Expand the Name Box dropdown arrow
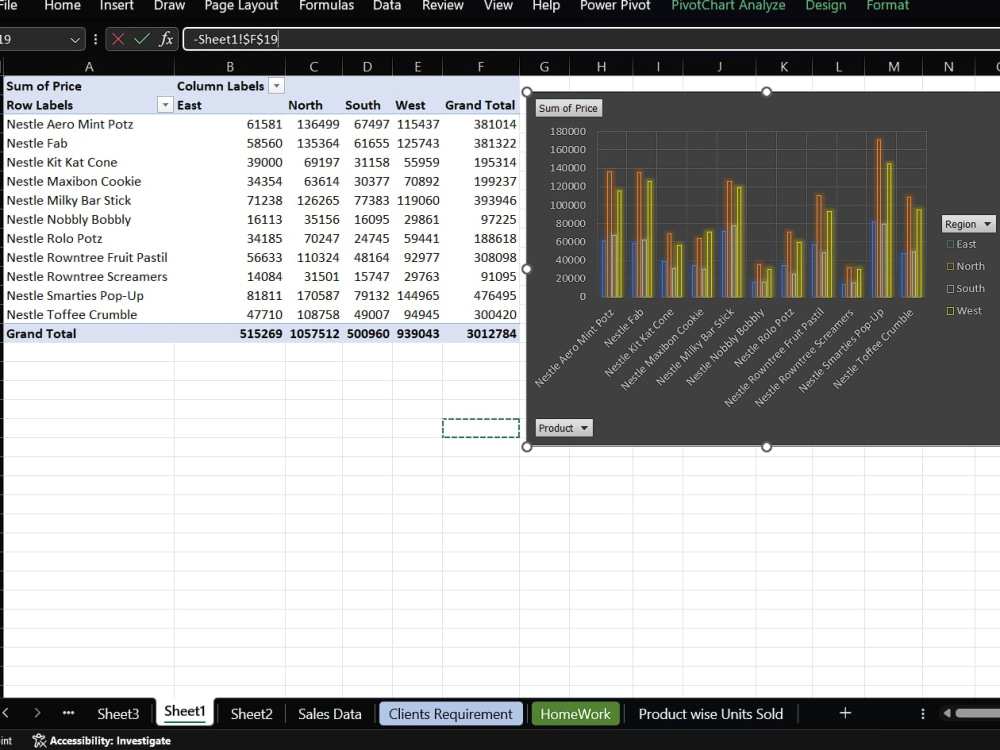Screen dimensions: 1000x750 (75, 40)
